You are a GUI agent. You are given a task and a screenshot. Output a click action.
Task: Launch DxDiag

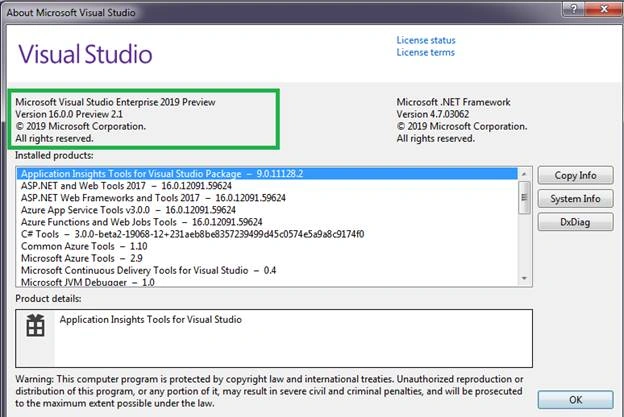[575, 222]
